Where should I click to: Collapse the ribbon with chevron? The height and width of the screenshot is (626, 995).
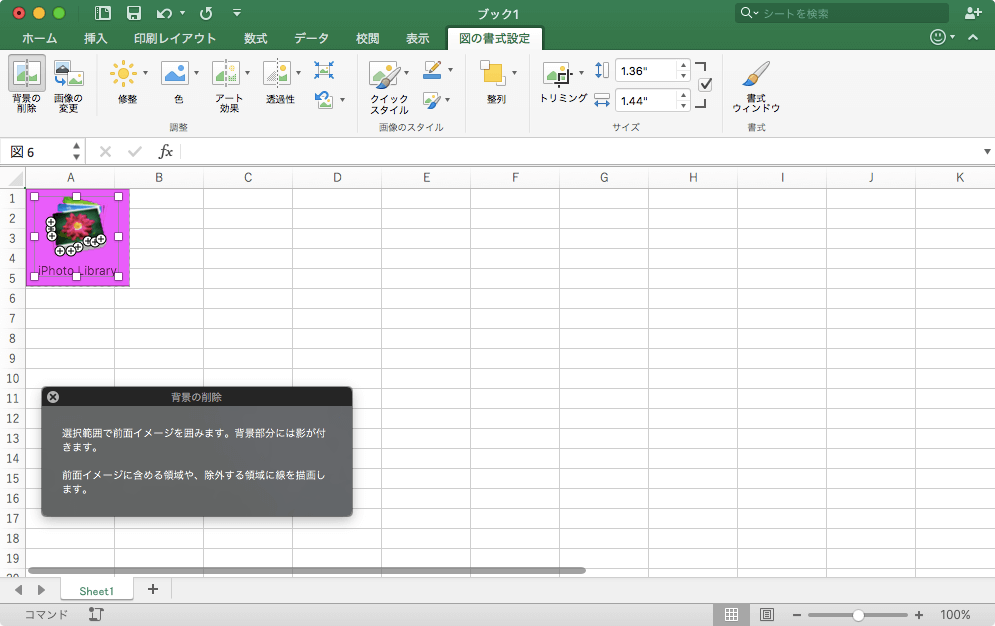point(973,37)
